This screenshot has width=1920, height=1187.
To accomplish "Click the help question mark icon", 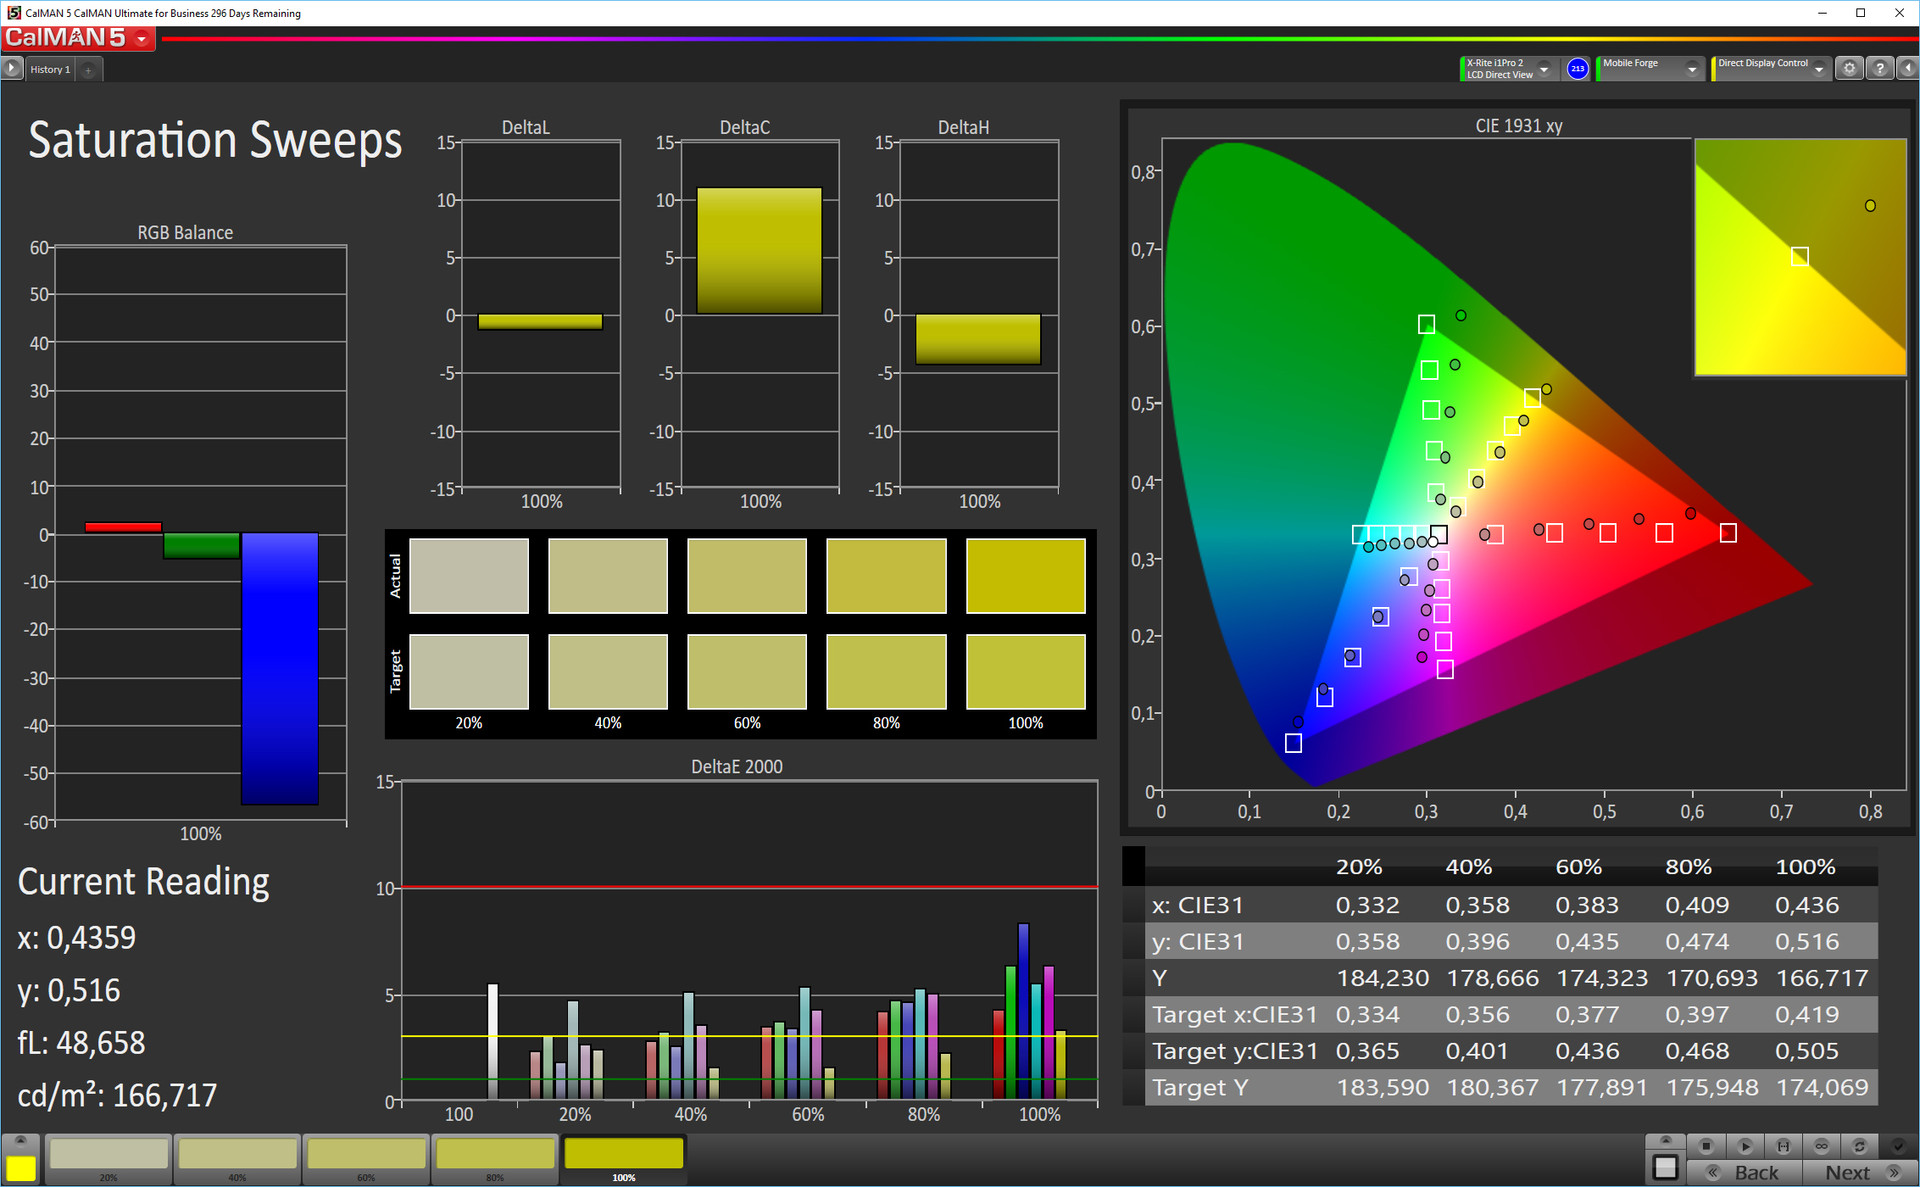I will [1880, 69].
